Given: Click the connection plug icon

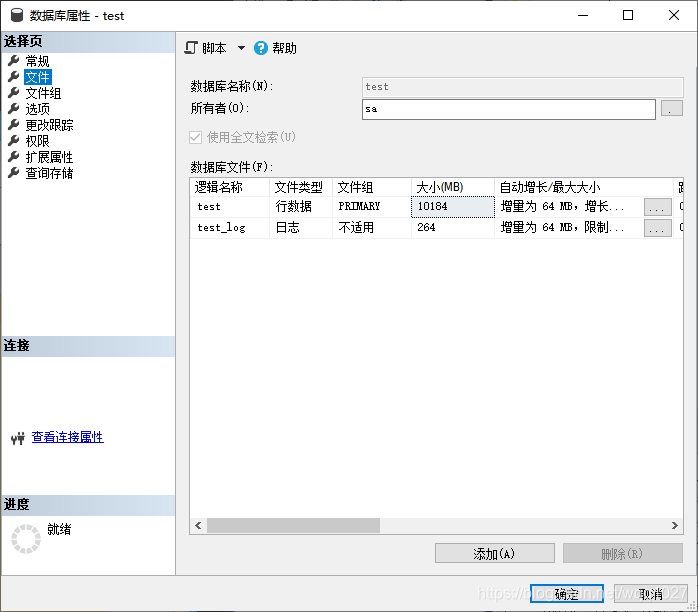Looking at the screenshot, I should point(18,438).
